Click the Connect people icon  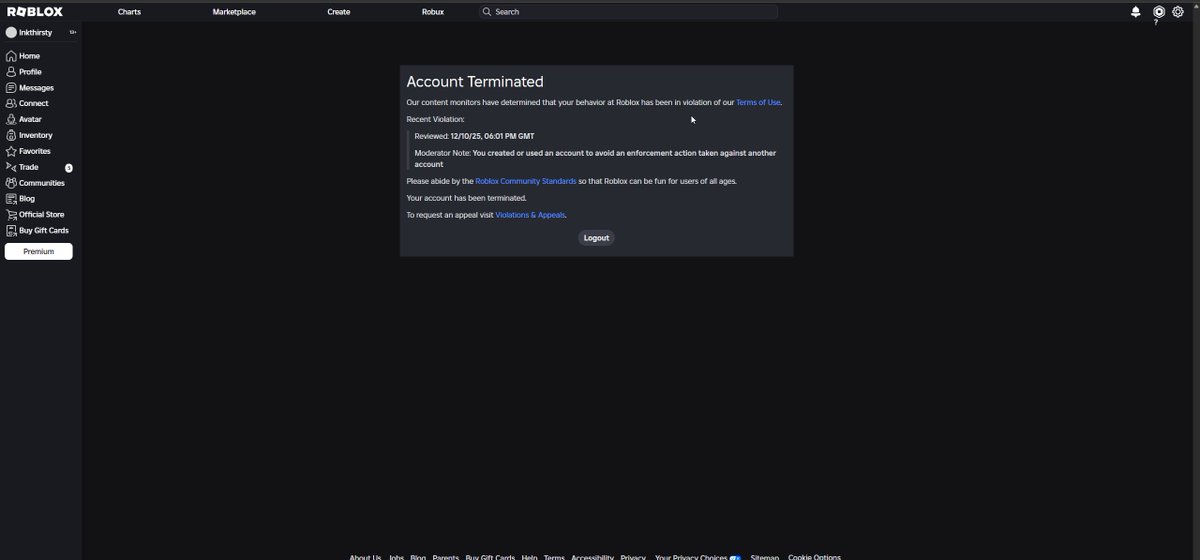click(11, 103)
